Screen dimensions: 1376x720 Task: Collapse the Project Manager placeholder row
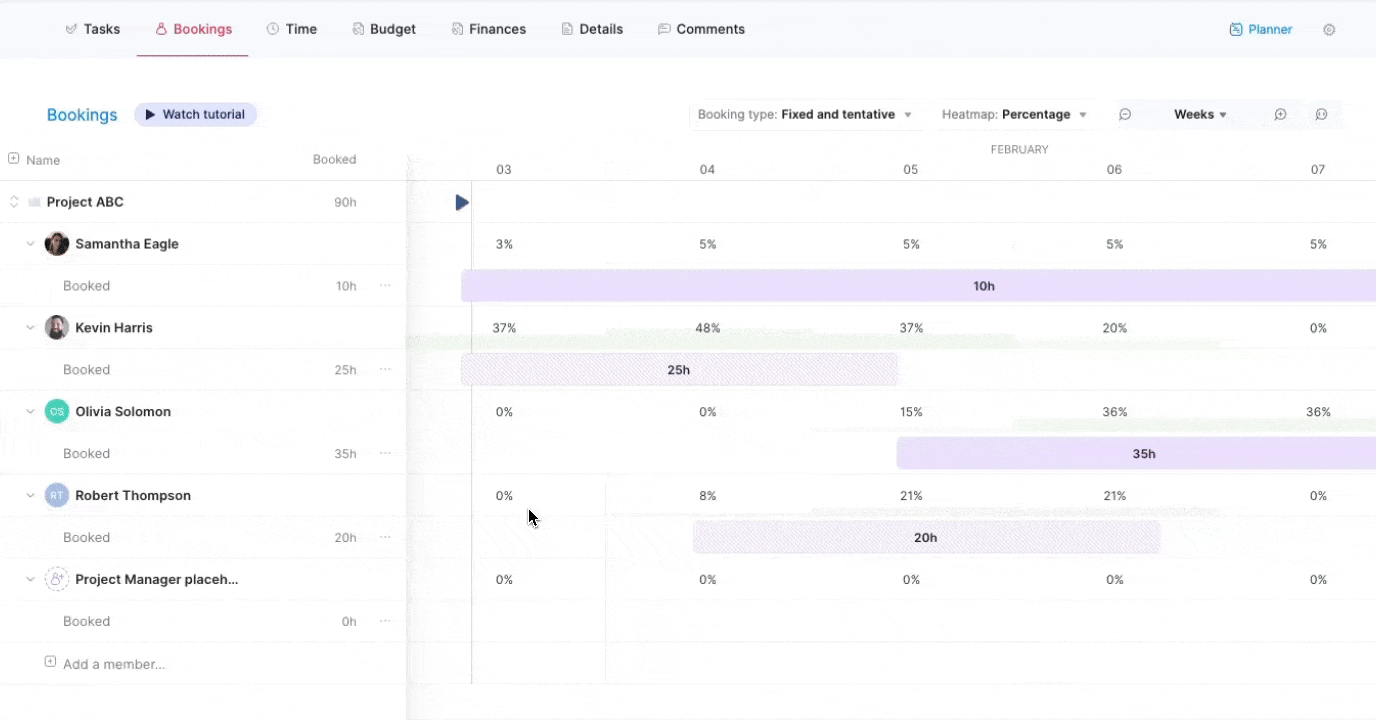click(30, 580)
